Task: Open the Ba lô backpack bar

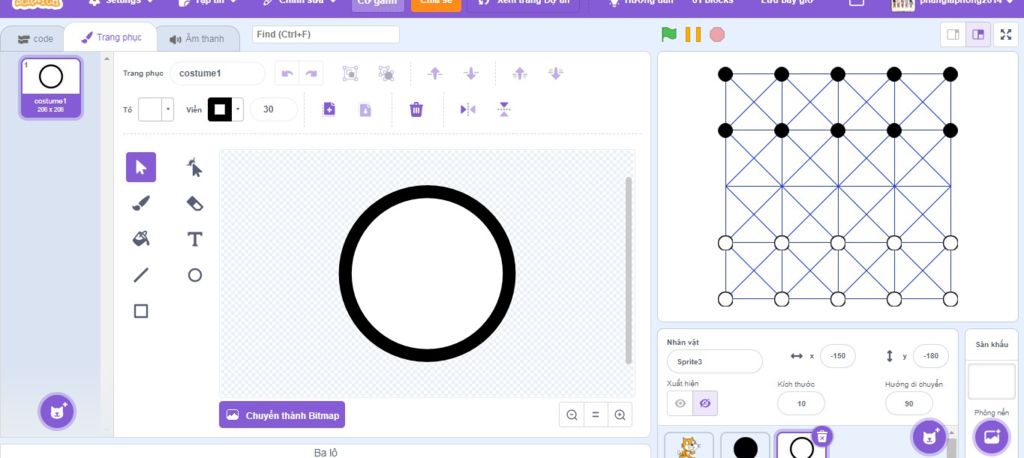Action: pos(325,451)
